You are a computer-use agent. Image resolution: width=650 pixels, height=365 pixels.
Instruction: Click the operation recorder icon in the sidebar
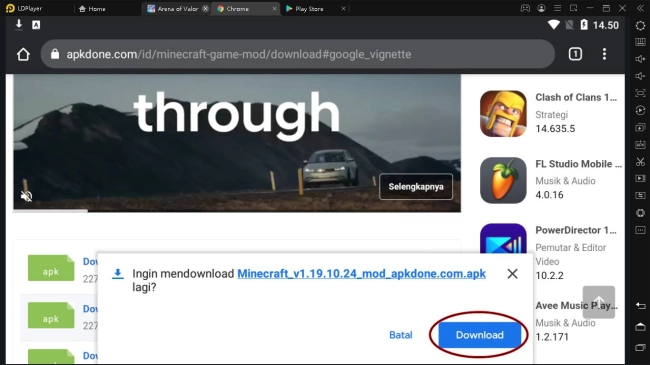pyautogui.click(x=640, y=110)
